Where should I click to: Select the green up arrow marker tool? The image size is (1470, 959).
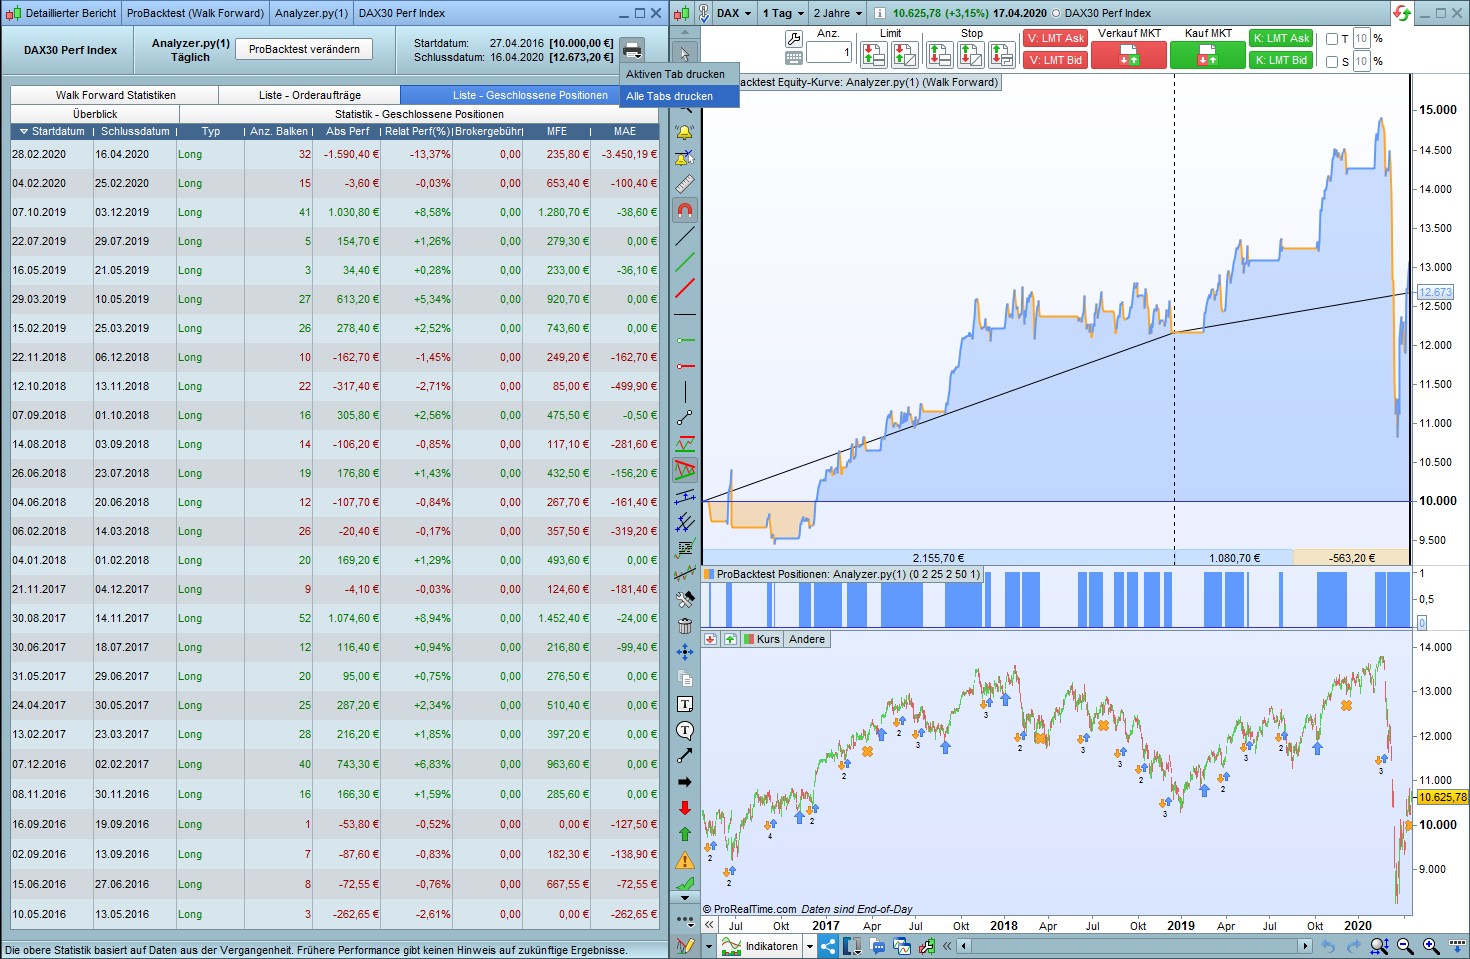coord(685,834)
